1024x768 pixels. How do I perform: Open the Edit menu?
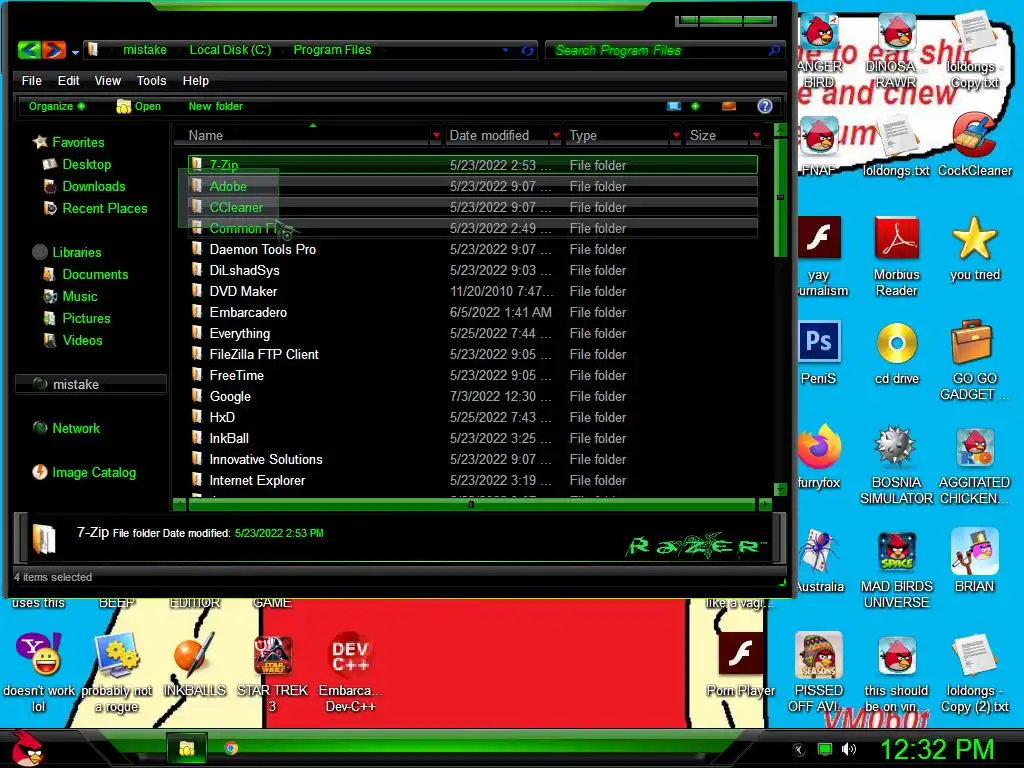(68, 81)
